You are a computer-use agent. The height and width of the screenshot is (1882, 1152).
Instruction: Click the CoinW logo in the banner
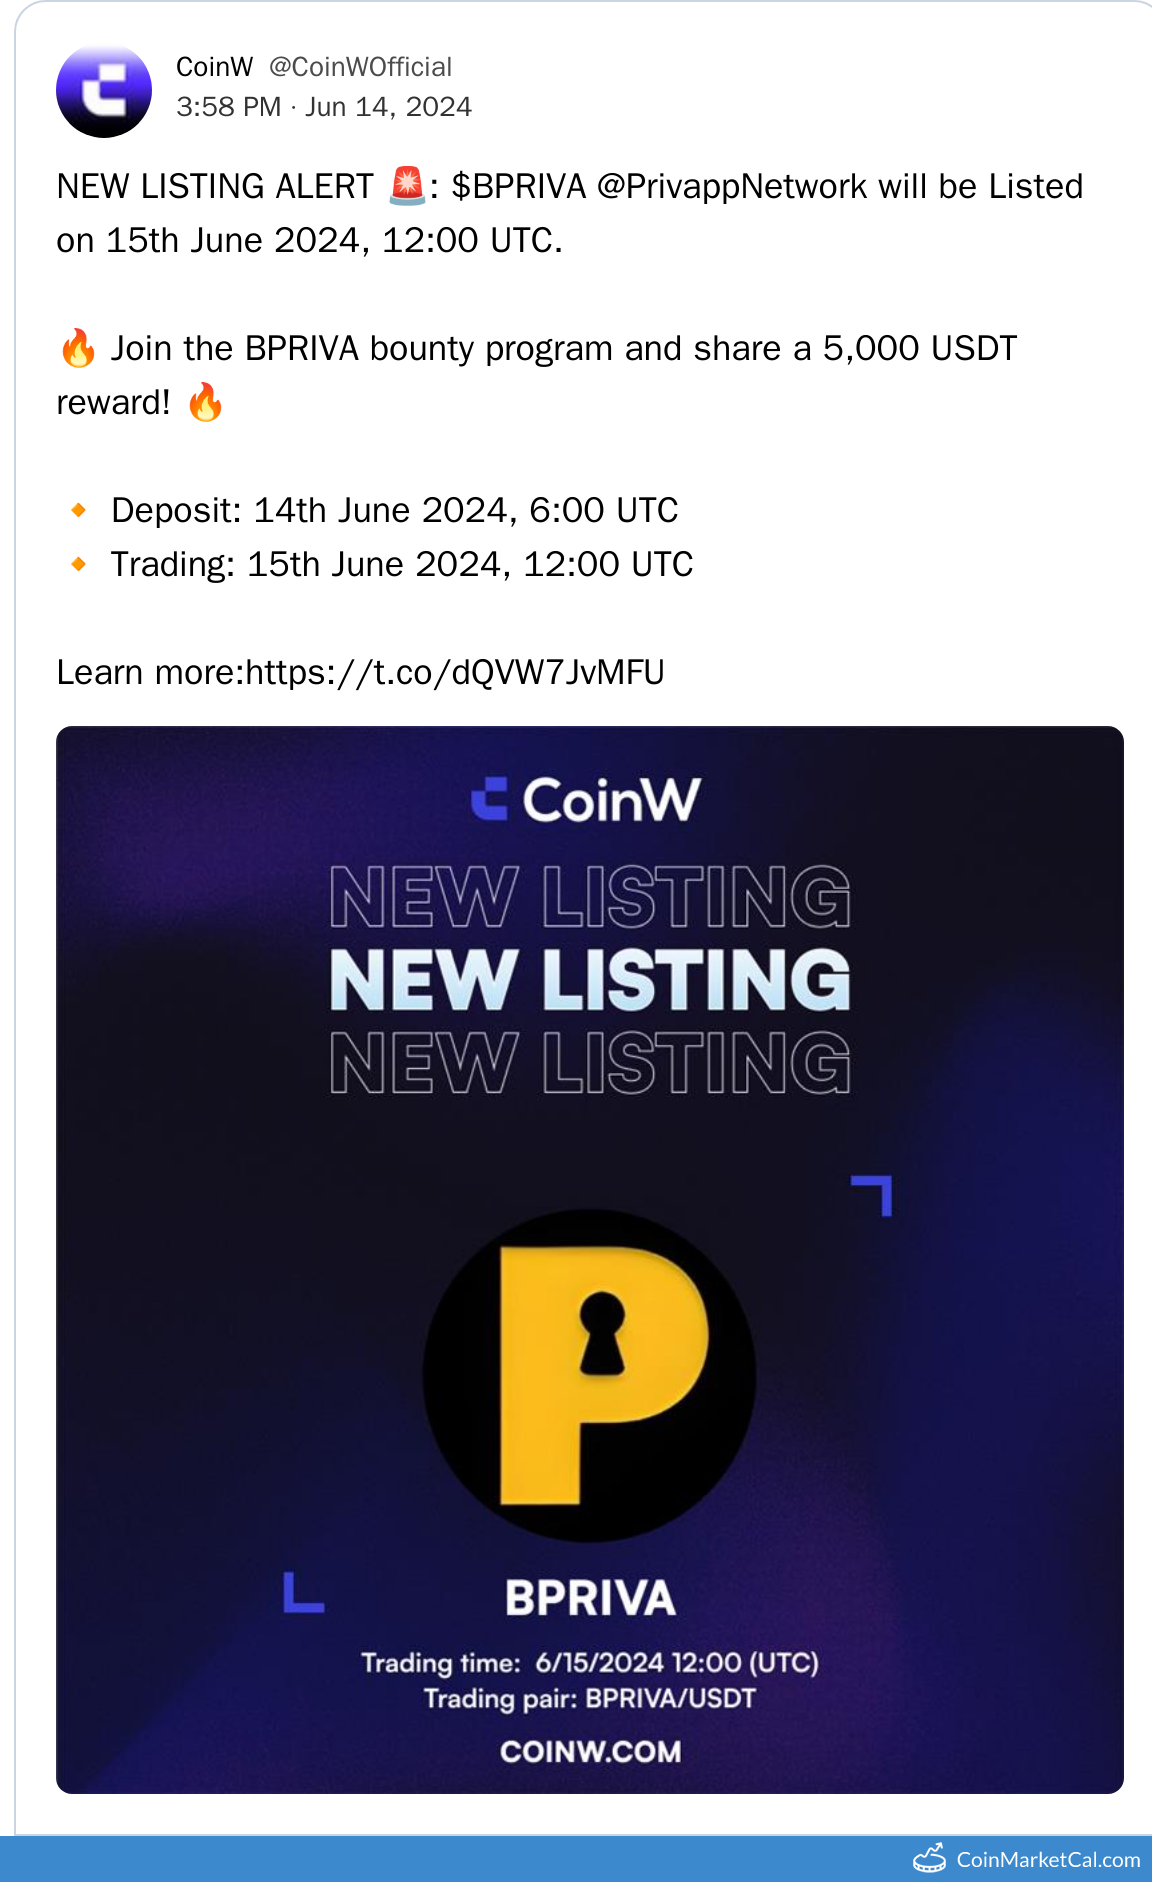[x=587, y=800]
